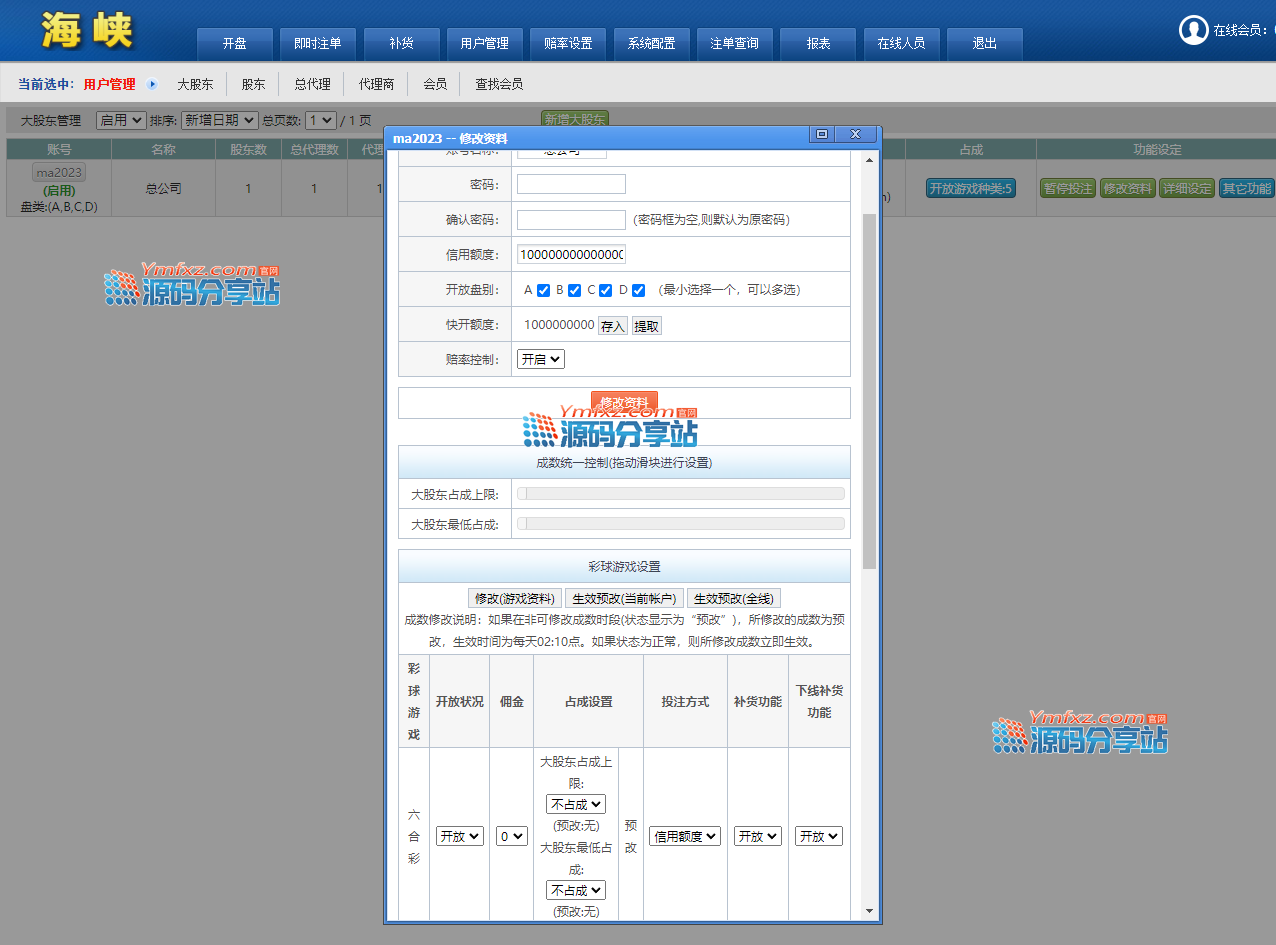The image size is (1276, 945).
Task: Click the 大股东占成上限 slider
Action: point(680,493)
